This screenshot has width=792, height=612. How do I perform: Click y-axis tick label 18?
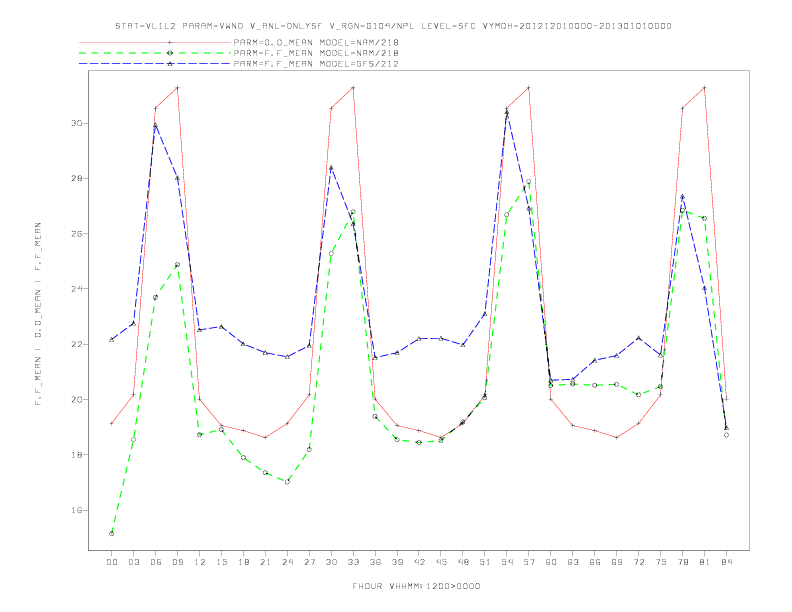[76, 454]
